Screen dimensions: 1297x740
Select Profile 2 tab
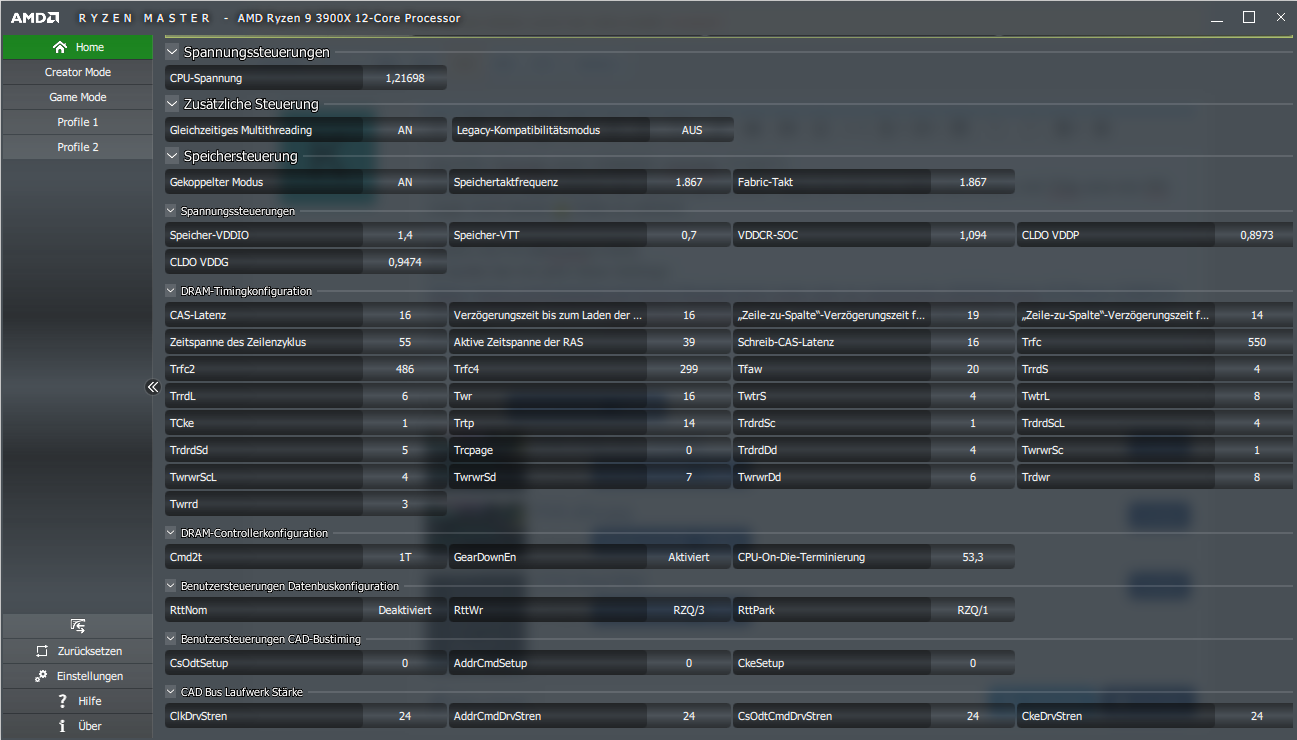tap(77, 147)
